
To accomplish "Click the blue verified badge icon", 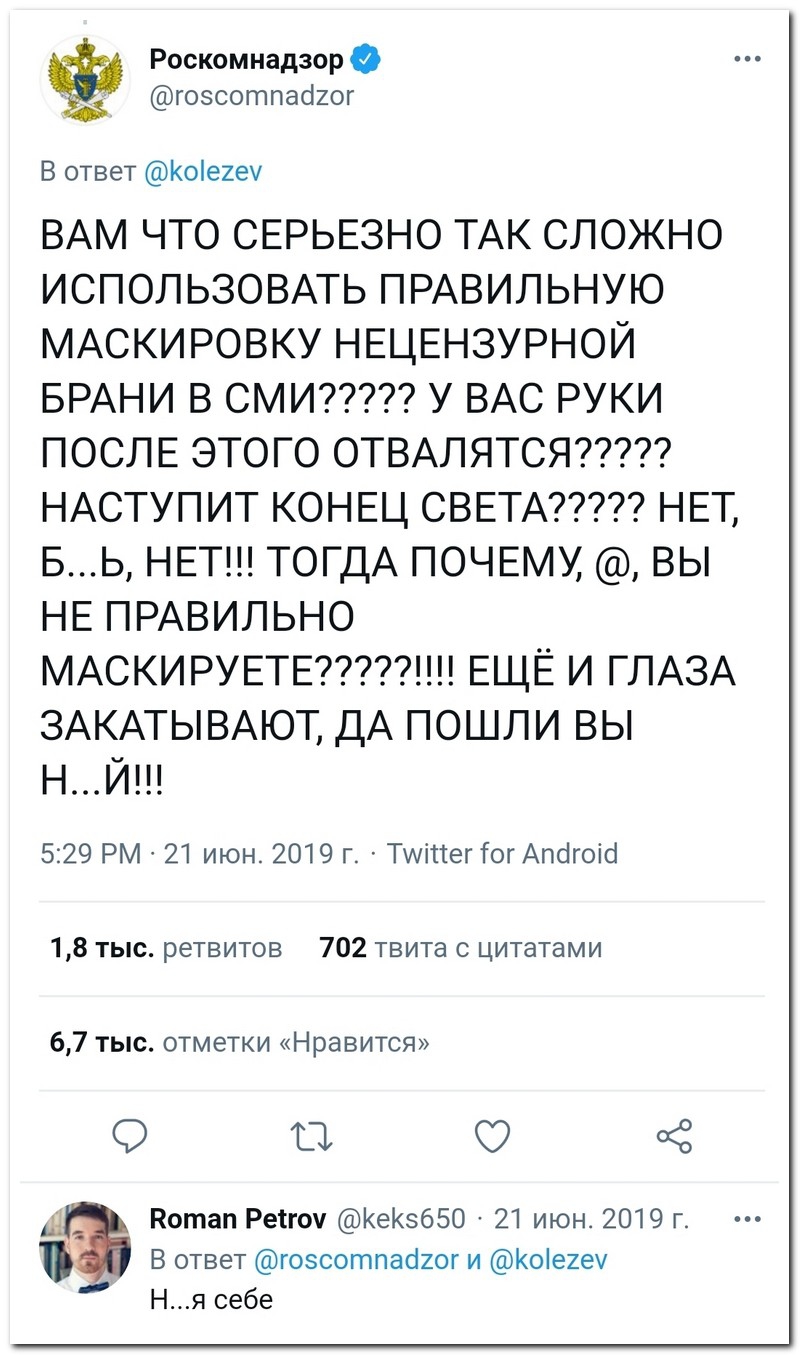I will pyautogui.click(x=364, y=62).
